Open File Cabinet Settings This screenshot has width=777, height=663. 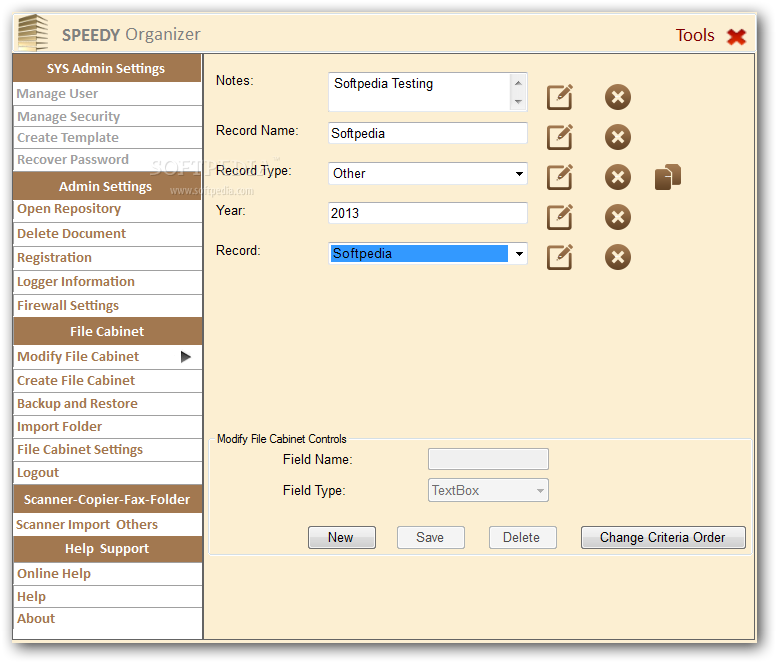click(108, 450)
